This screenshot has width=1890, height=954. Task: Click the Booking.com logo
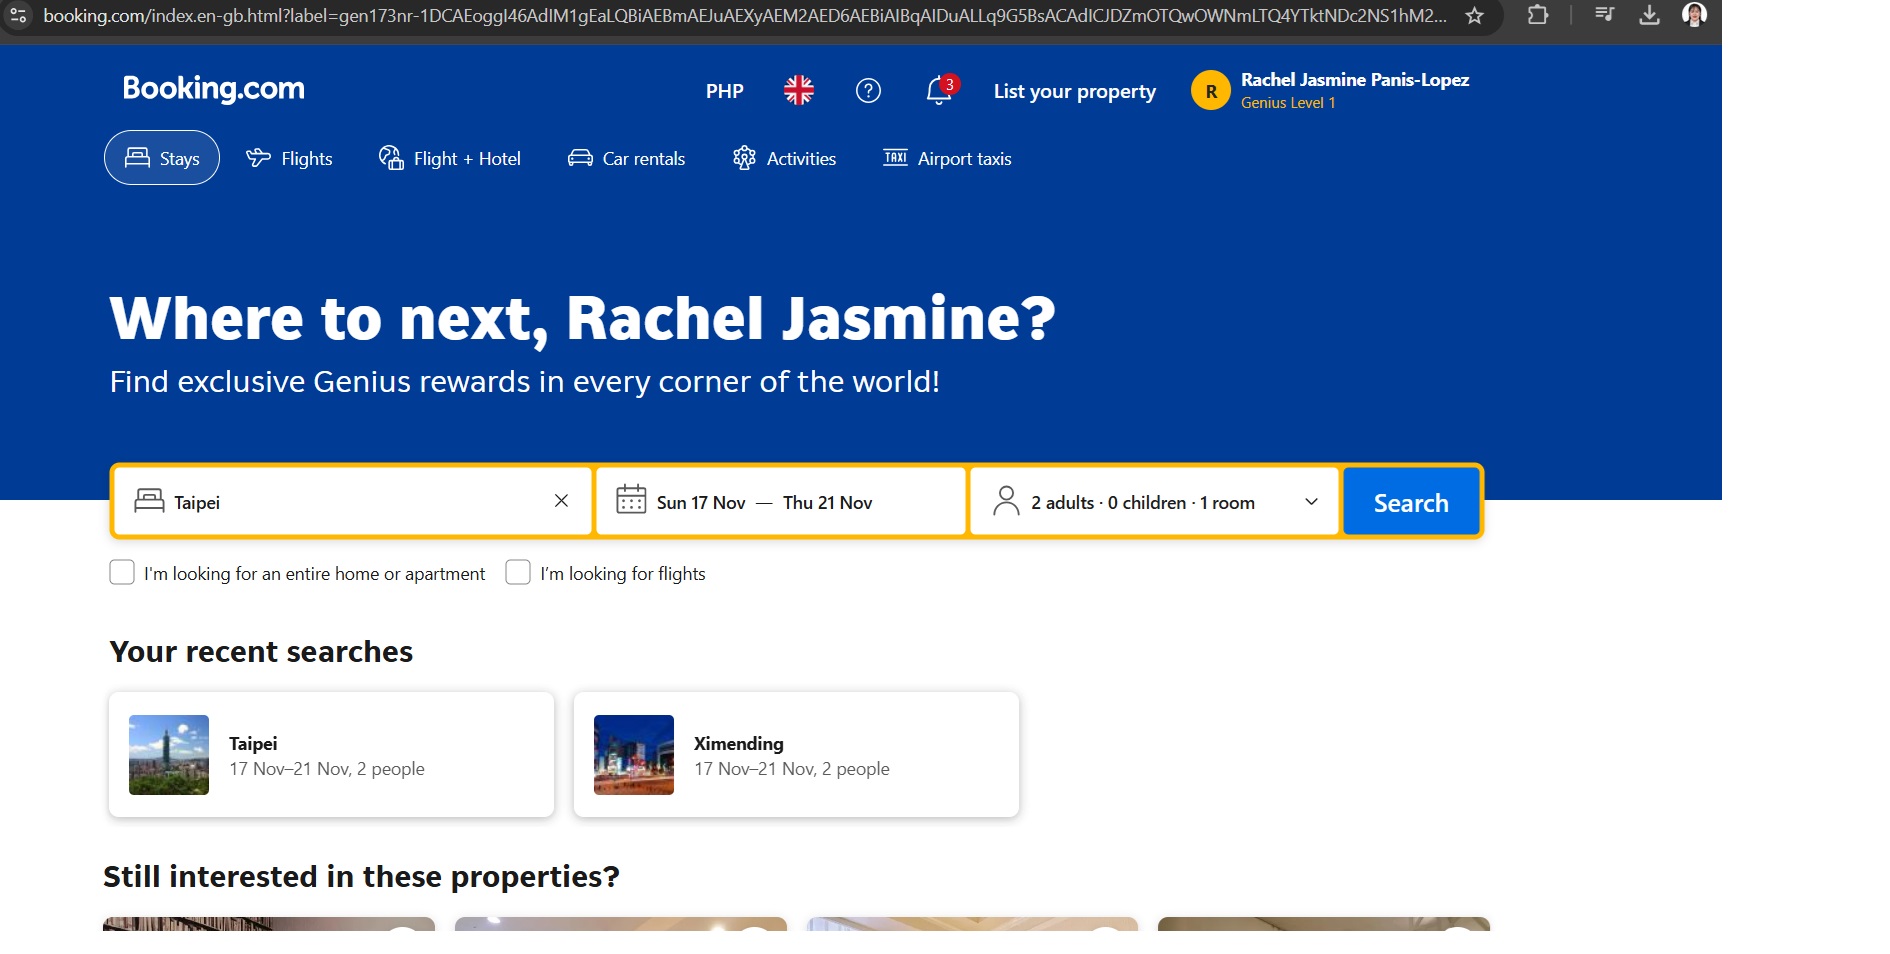(213, 89)
